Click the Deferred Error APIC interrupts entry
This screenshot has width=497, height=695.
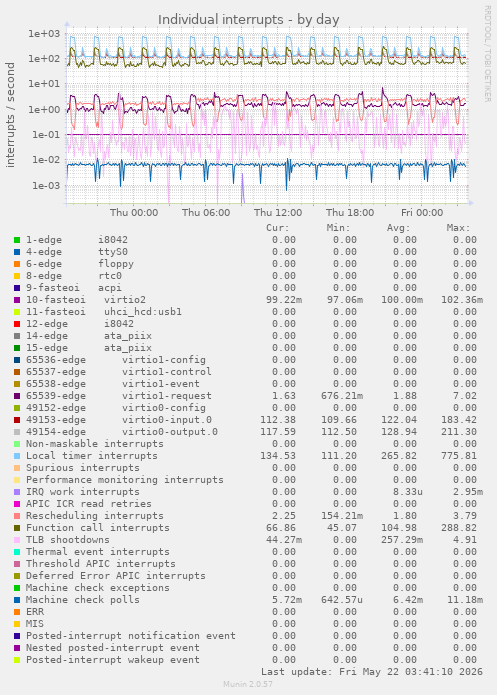point(116,576)
